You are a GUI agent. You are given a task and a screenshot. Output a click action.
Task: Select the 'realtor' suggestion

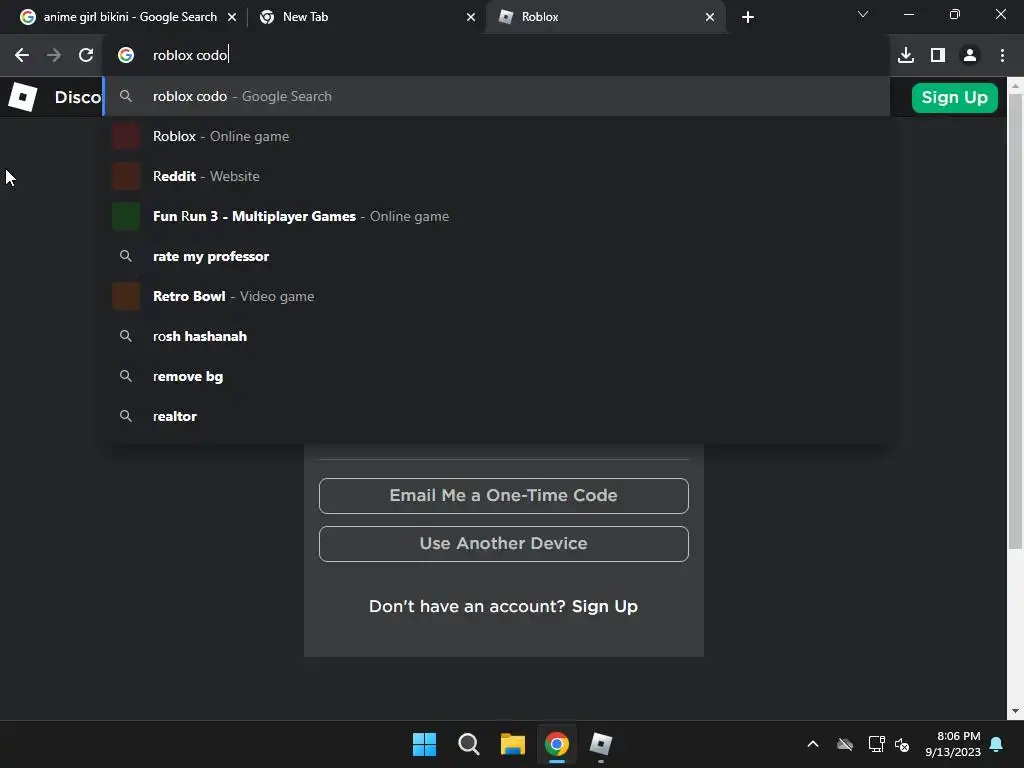coord(496,416)
